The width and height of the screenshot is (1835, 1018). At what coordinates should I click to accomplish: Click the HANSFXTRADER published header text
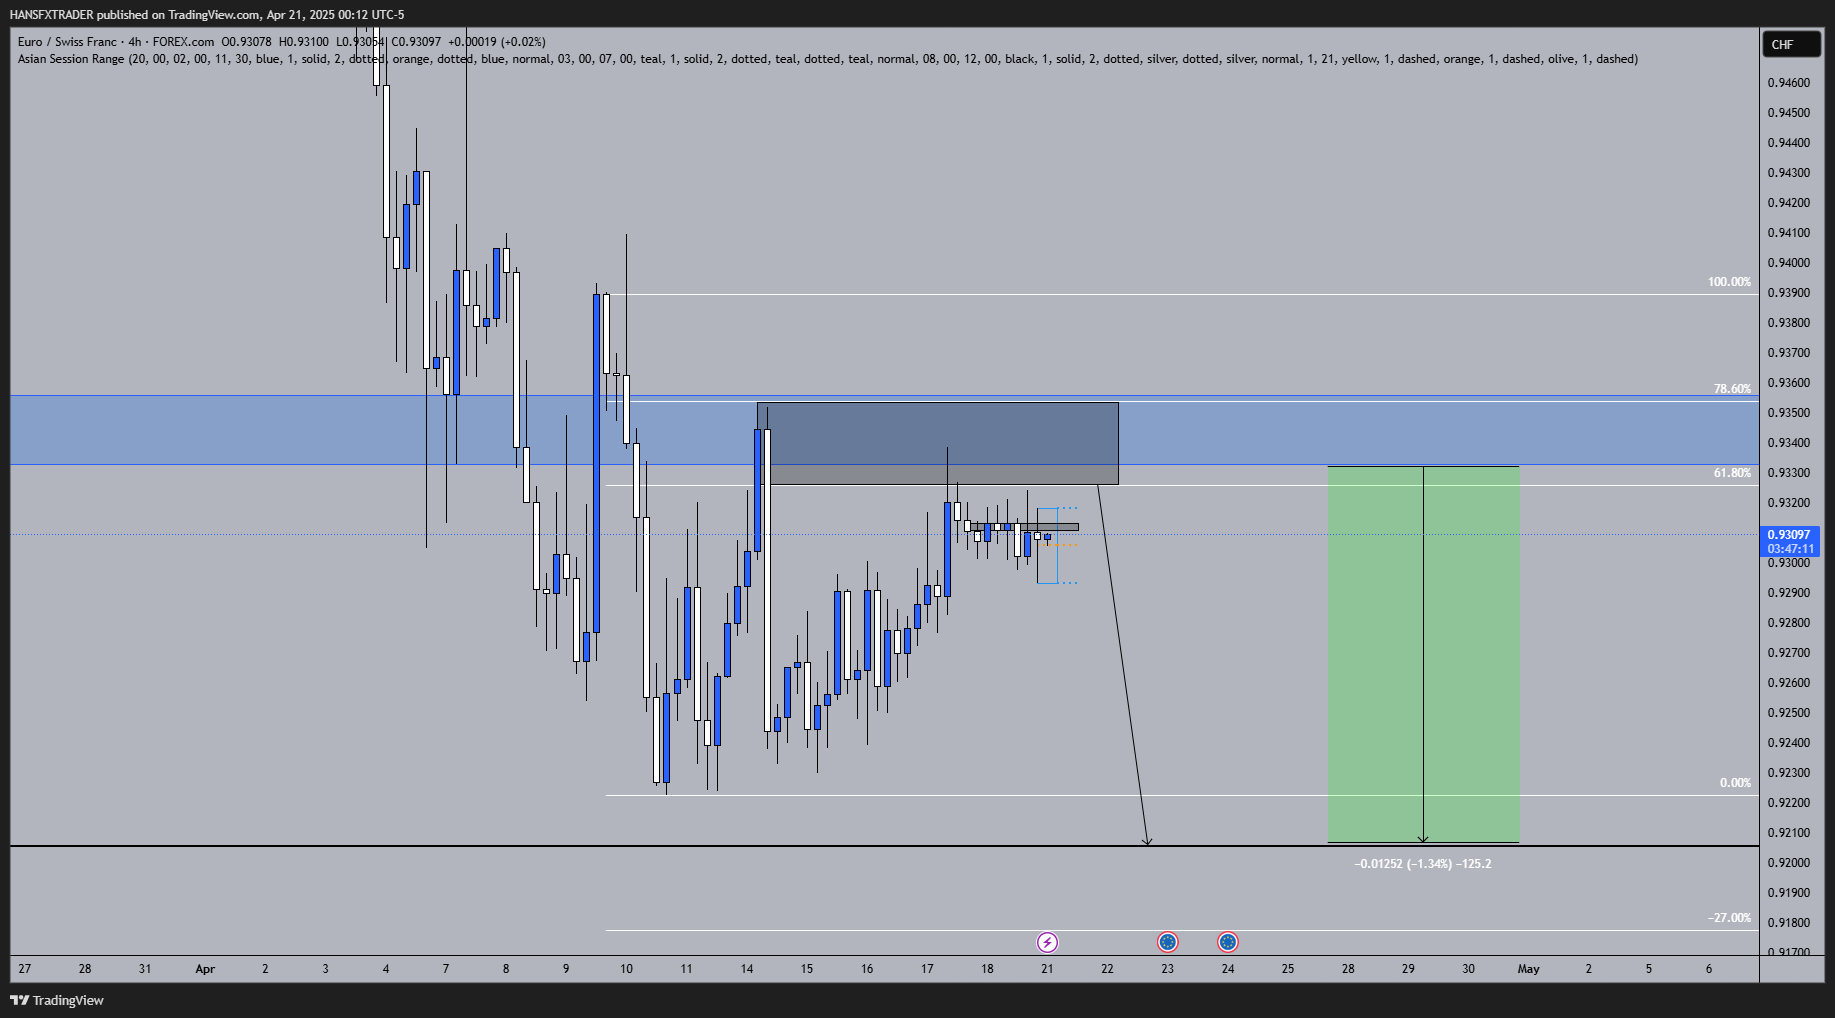coord(207,14)
